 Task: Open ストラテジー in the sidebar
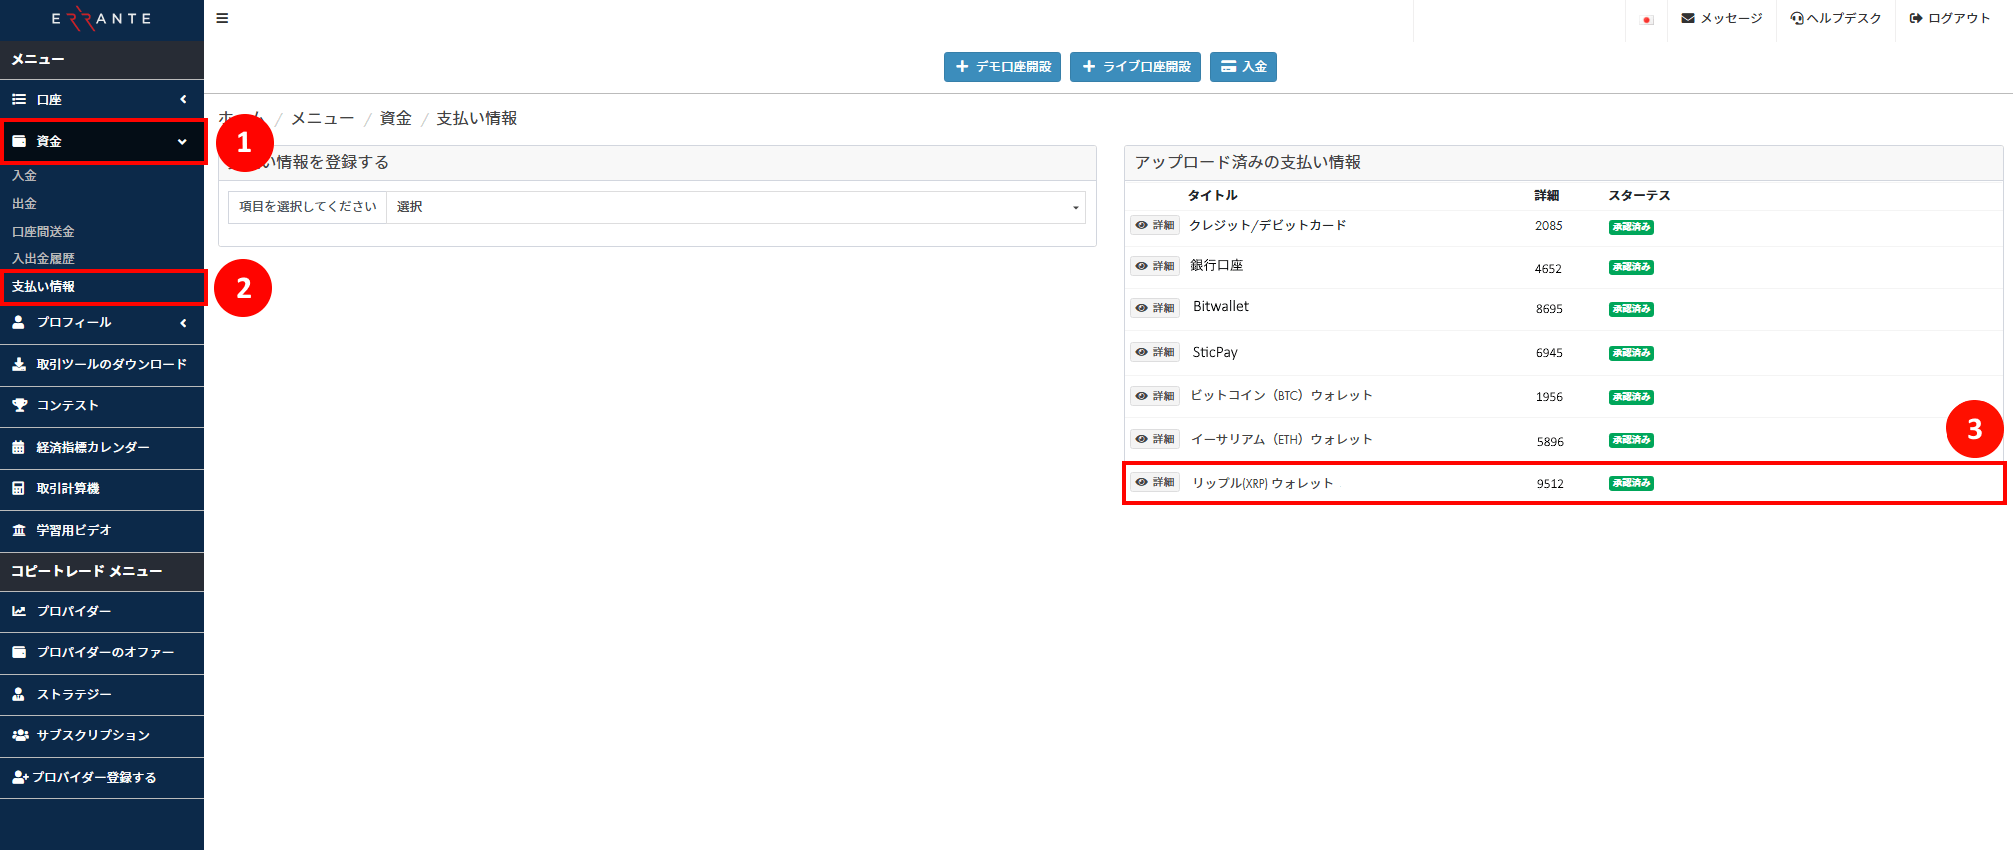102,694
